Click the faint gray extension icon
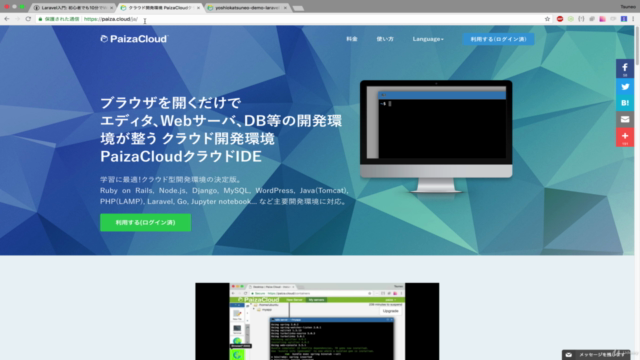The height and width of the screenshot is (360, 640). (613, 19)
